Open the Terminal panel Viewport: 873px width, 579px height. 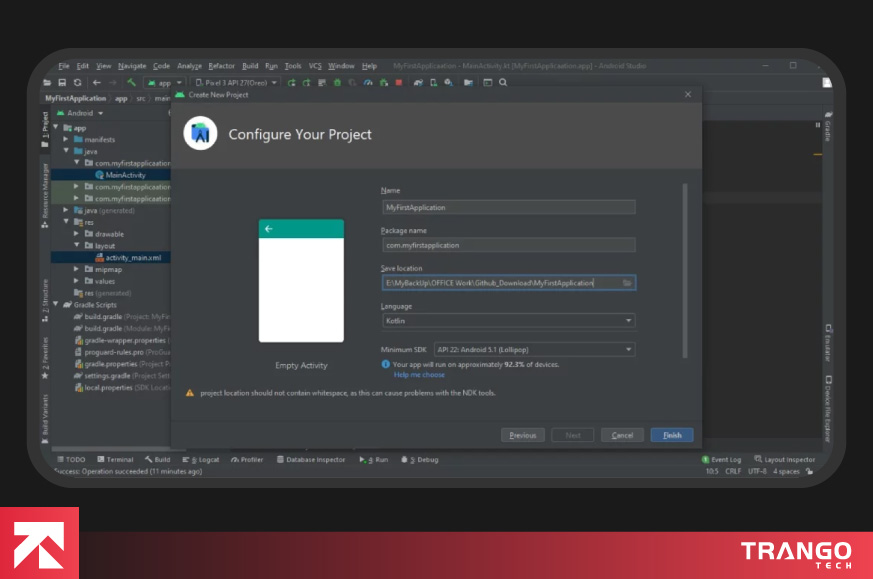click(114, 459)
